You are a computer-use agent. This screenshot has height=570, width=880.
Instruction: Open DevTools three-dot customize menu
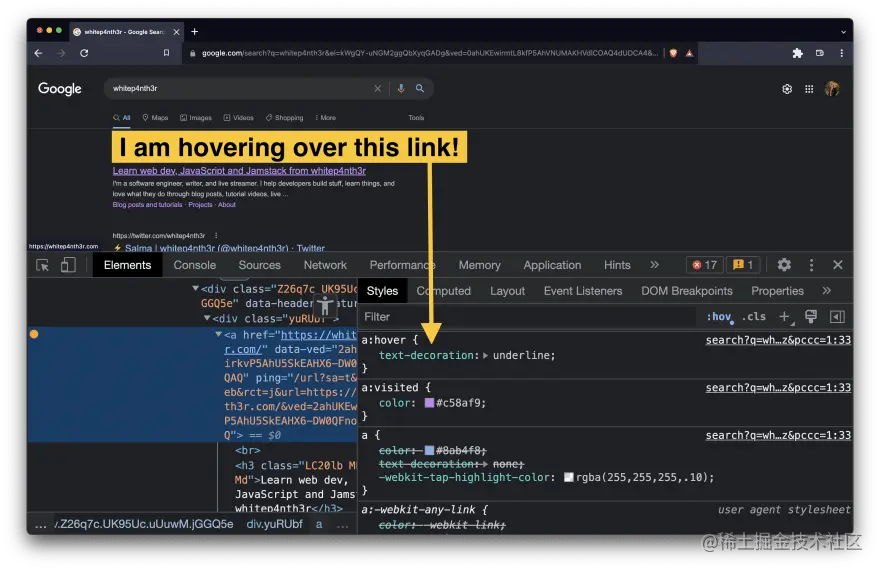coord(811,265)
